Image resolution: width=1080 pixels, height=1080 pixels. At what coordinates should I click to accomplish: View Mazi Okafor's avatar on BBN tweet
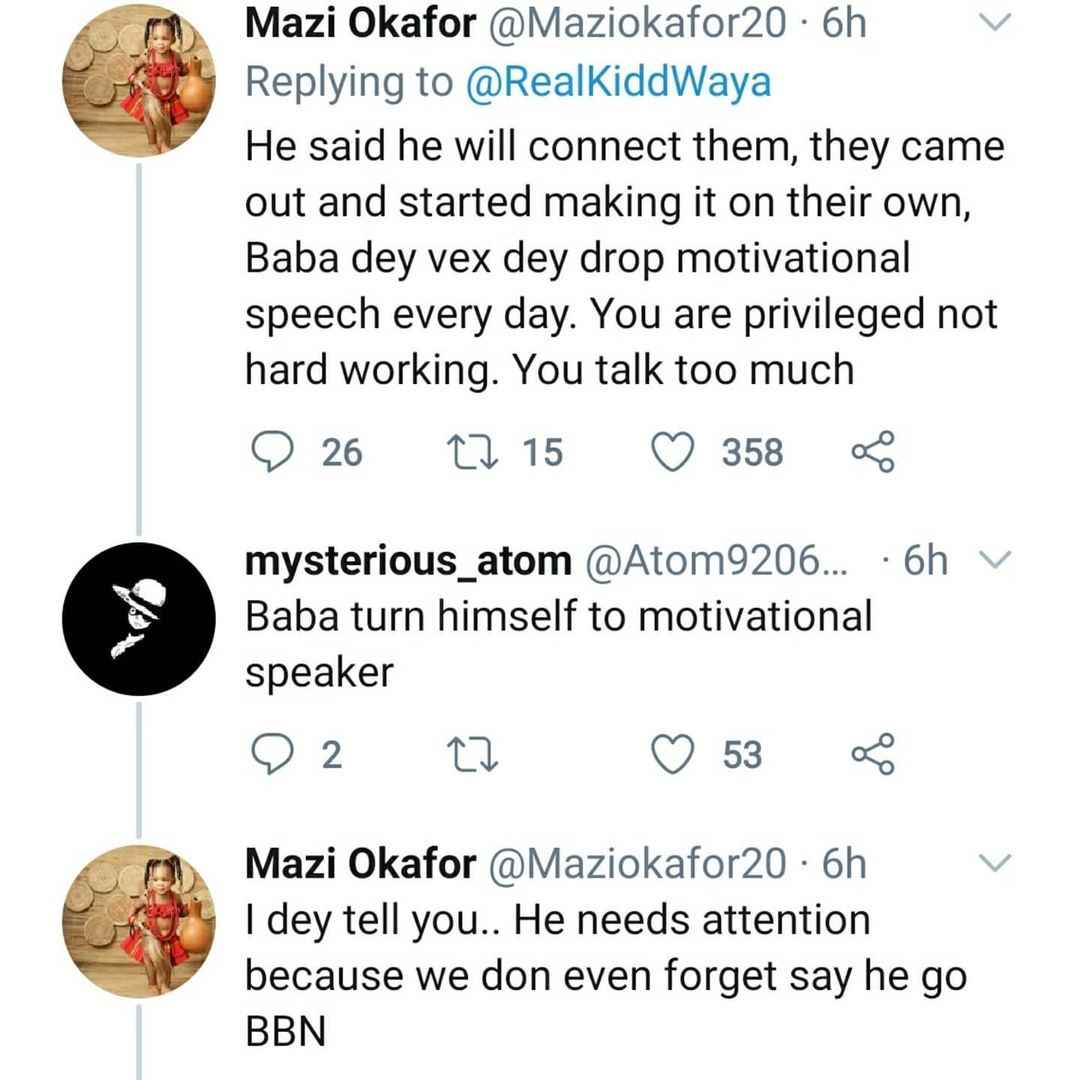point(138,921)
